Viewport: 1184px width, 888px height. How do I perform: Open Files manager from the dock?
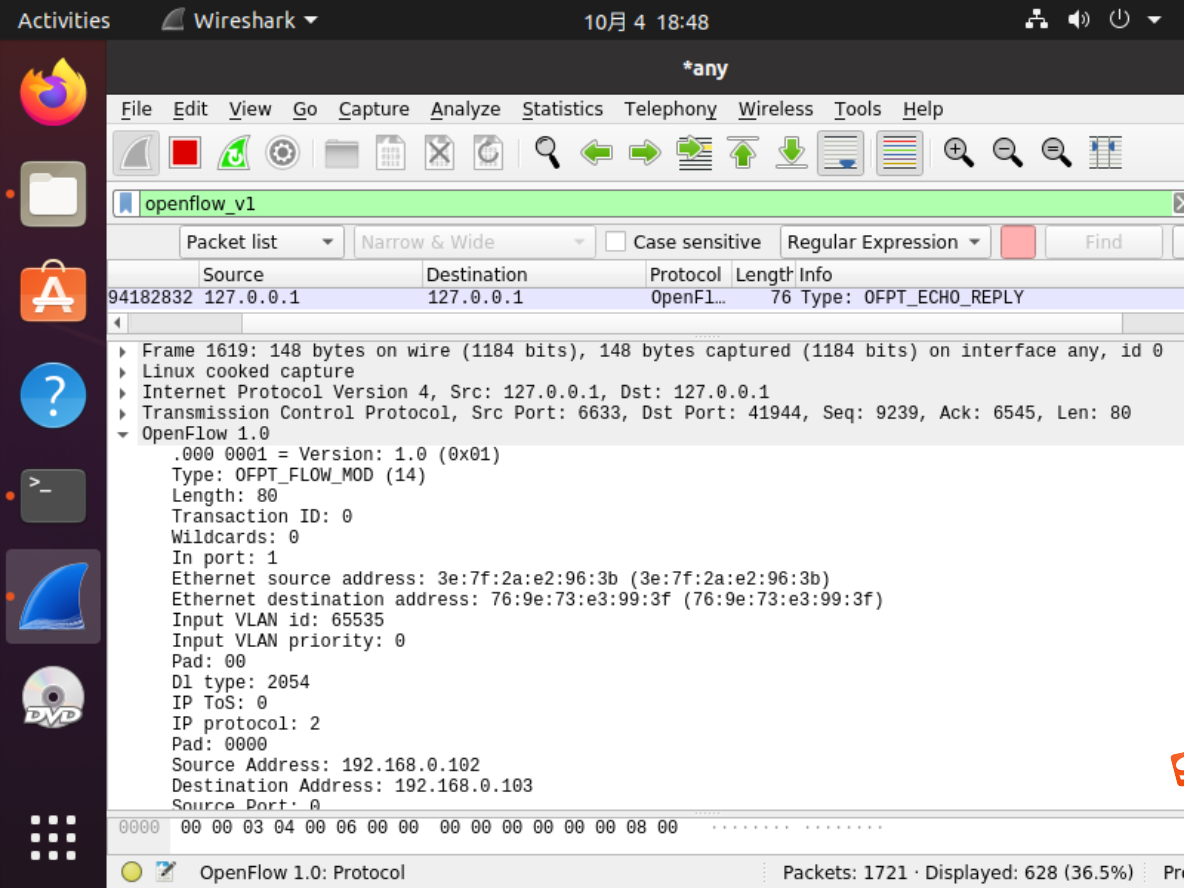click(x=53, y=194)
